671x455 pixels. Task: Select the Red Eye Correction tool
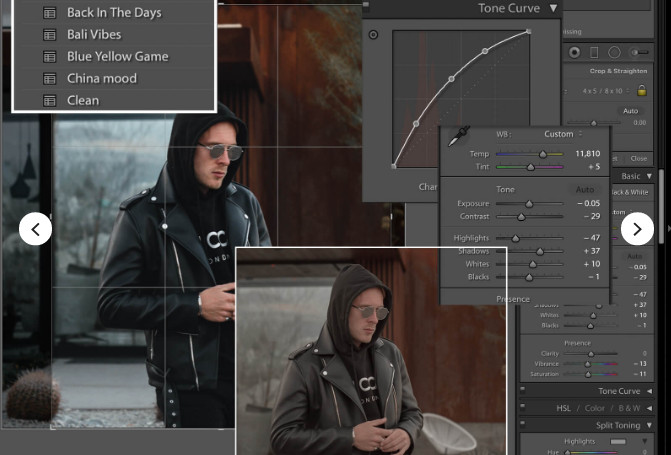(575, 52)
